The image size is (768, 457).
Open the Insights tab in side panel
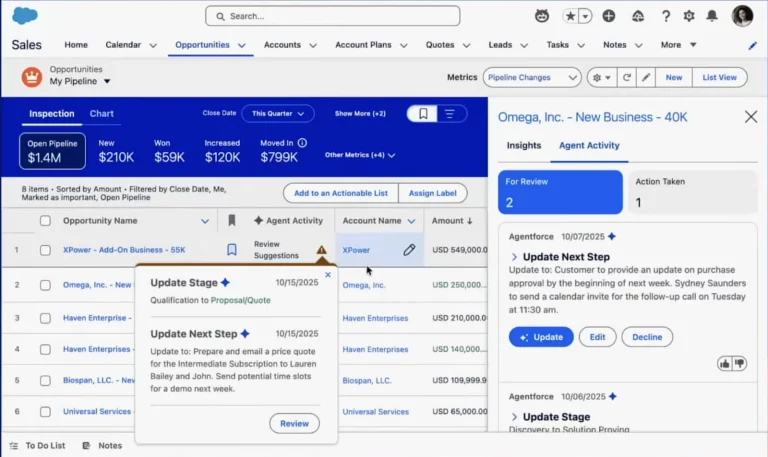tap(523, 145)
